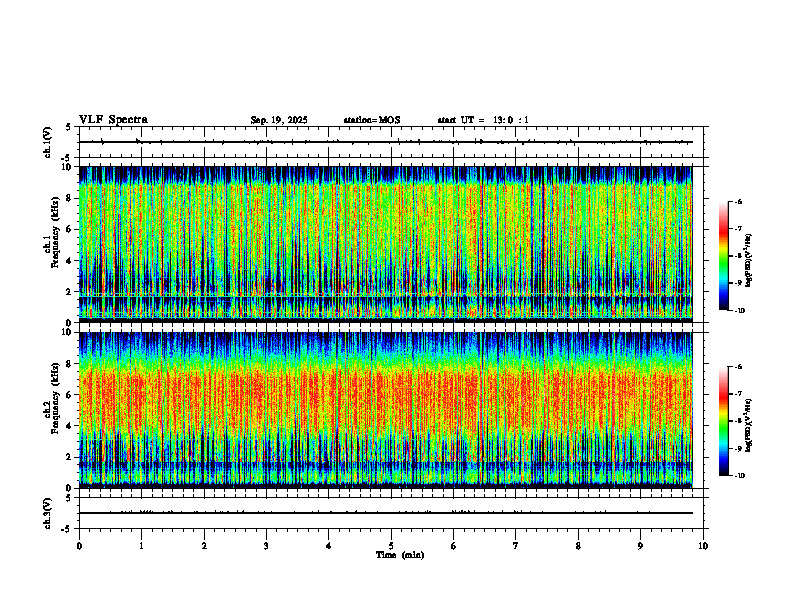The height and width of the screenshot is (612, 792).
Task: Click the red 6 kHz band in ch.2 spectrogram
Action: click(x=386, y=395)
